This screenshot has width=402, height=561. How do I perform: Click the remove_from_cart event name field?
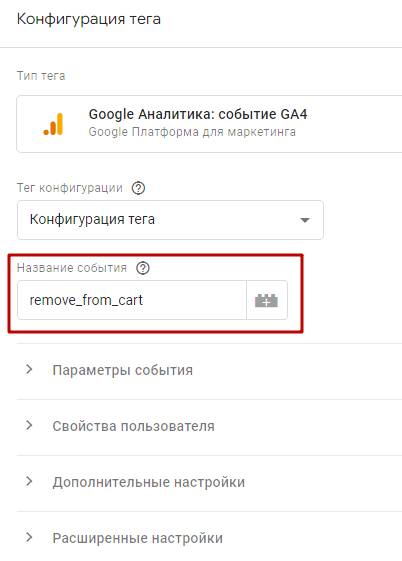(x=132, y=300)
